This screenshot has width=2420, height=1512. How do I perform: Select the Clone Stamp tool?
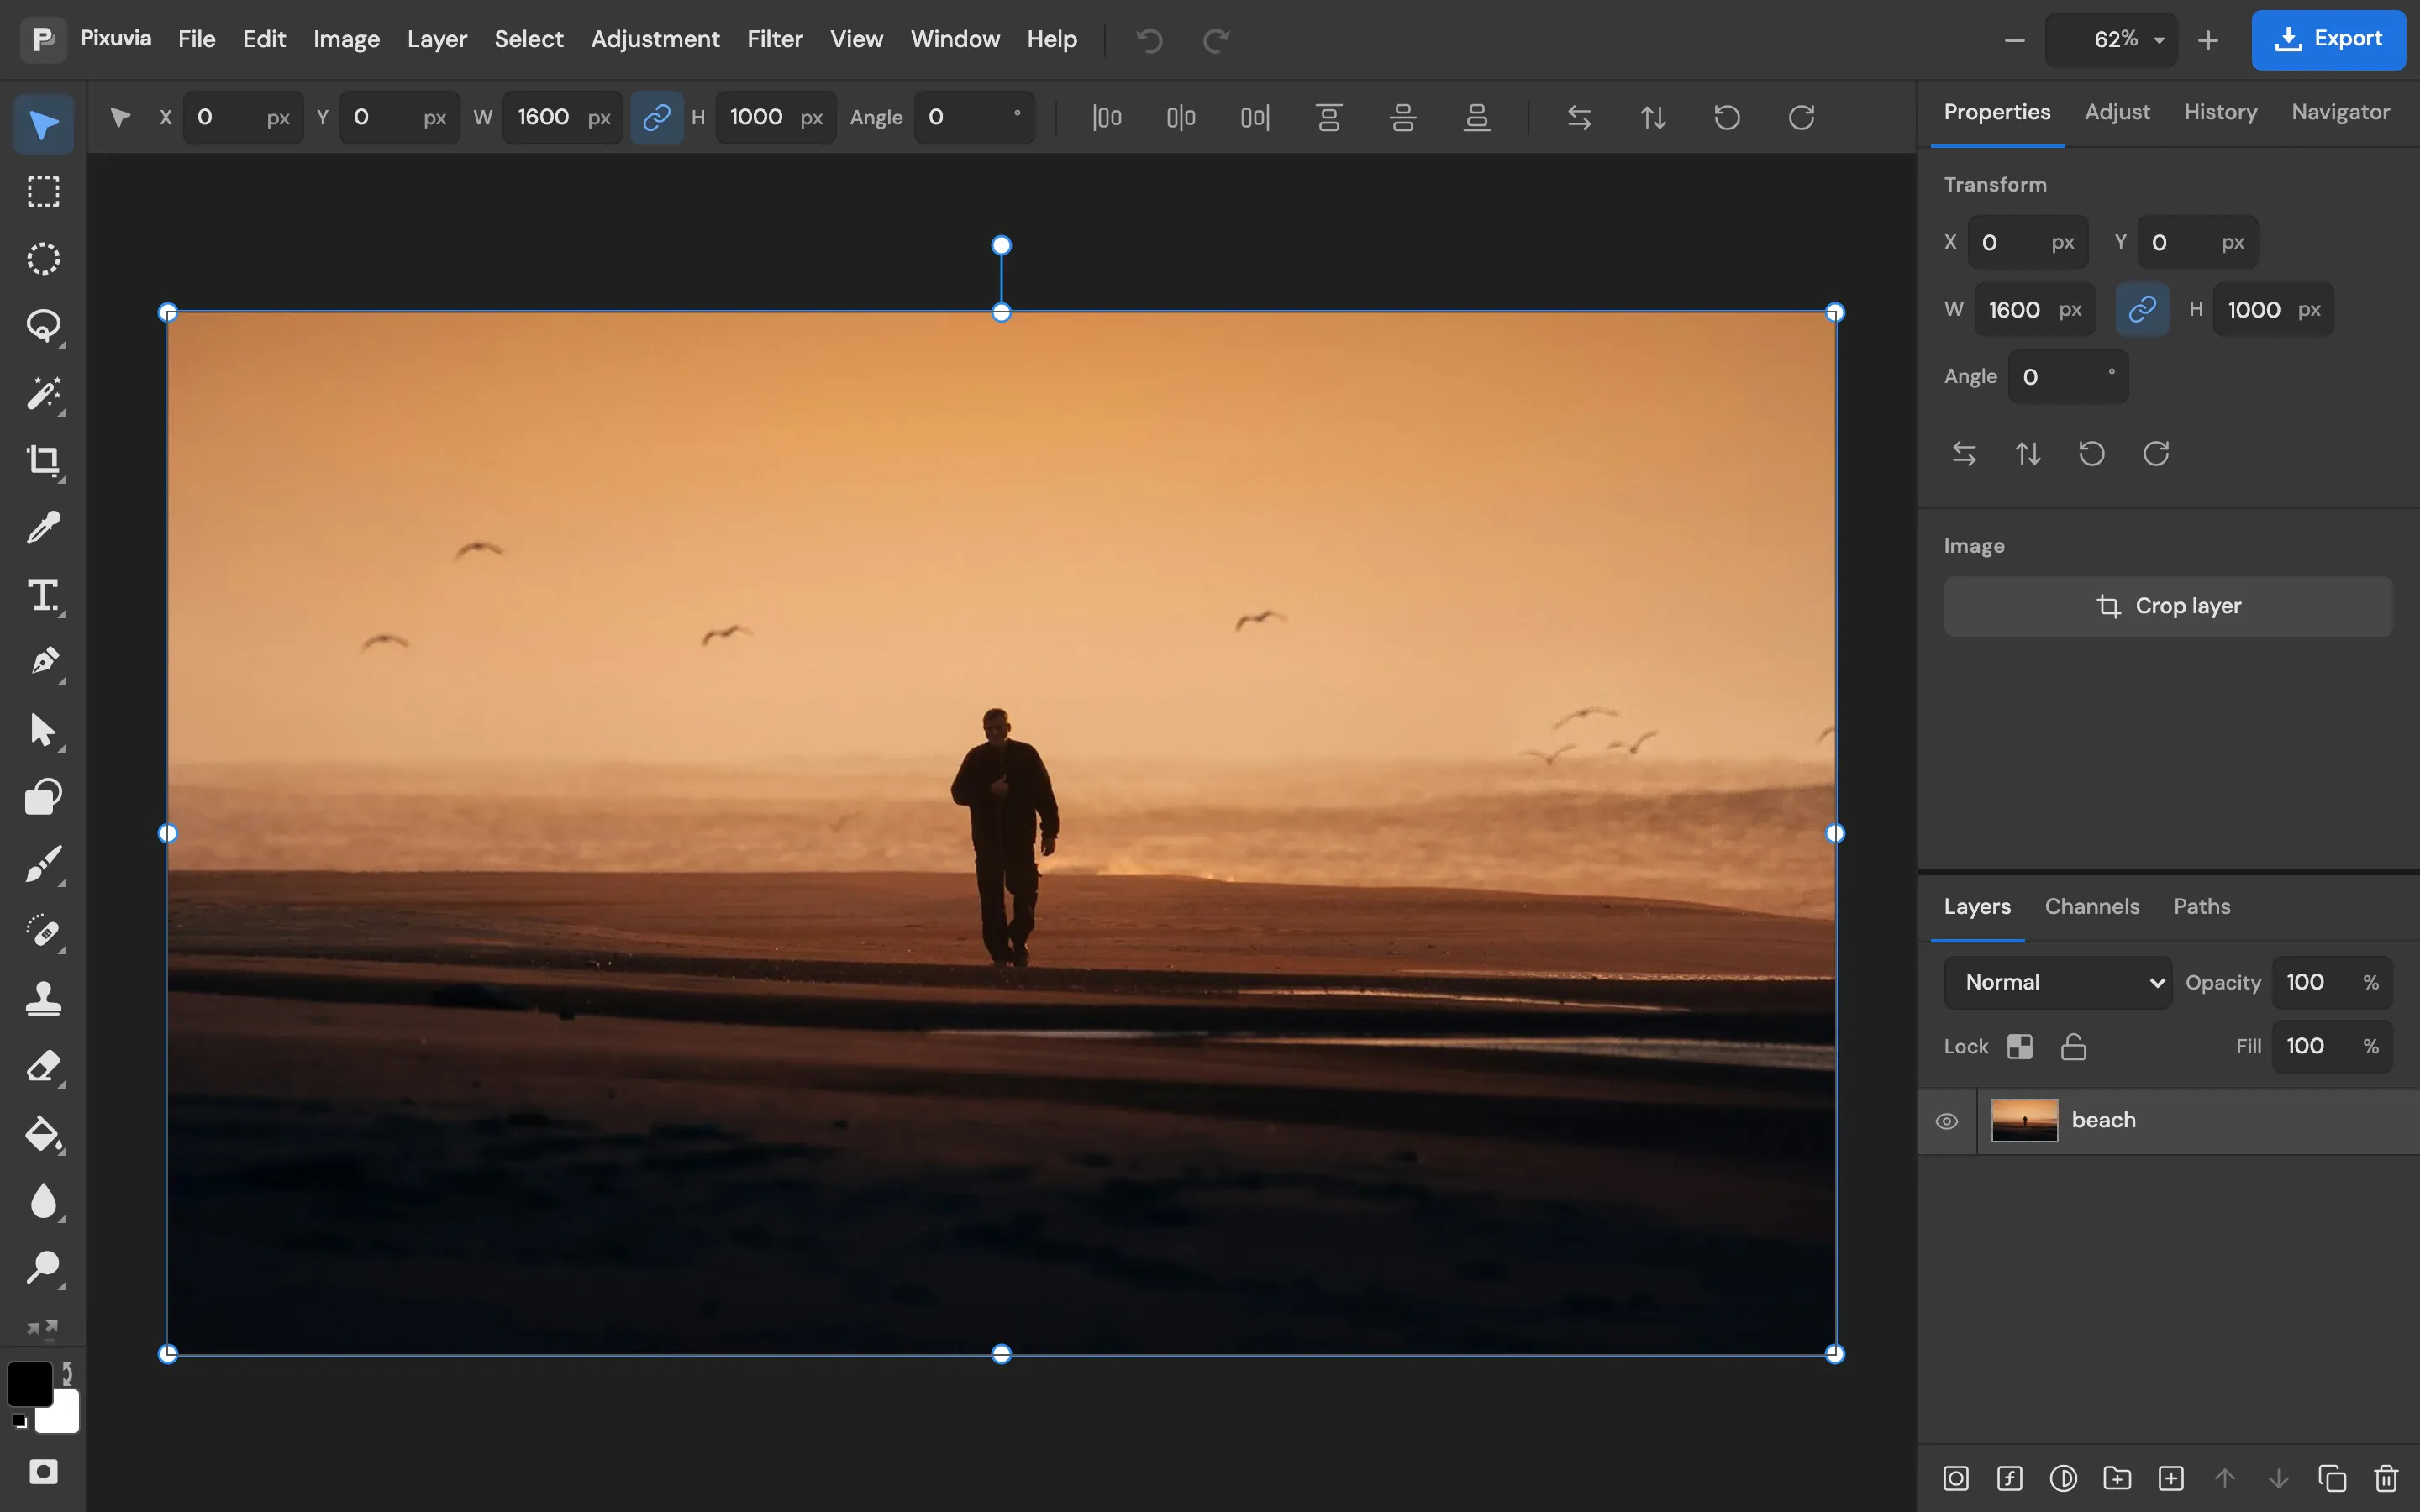point(43,998)
